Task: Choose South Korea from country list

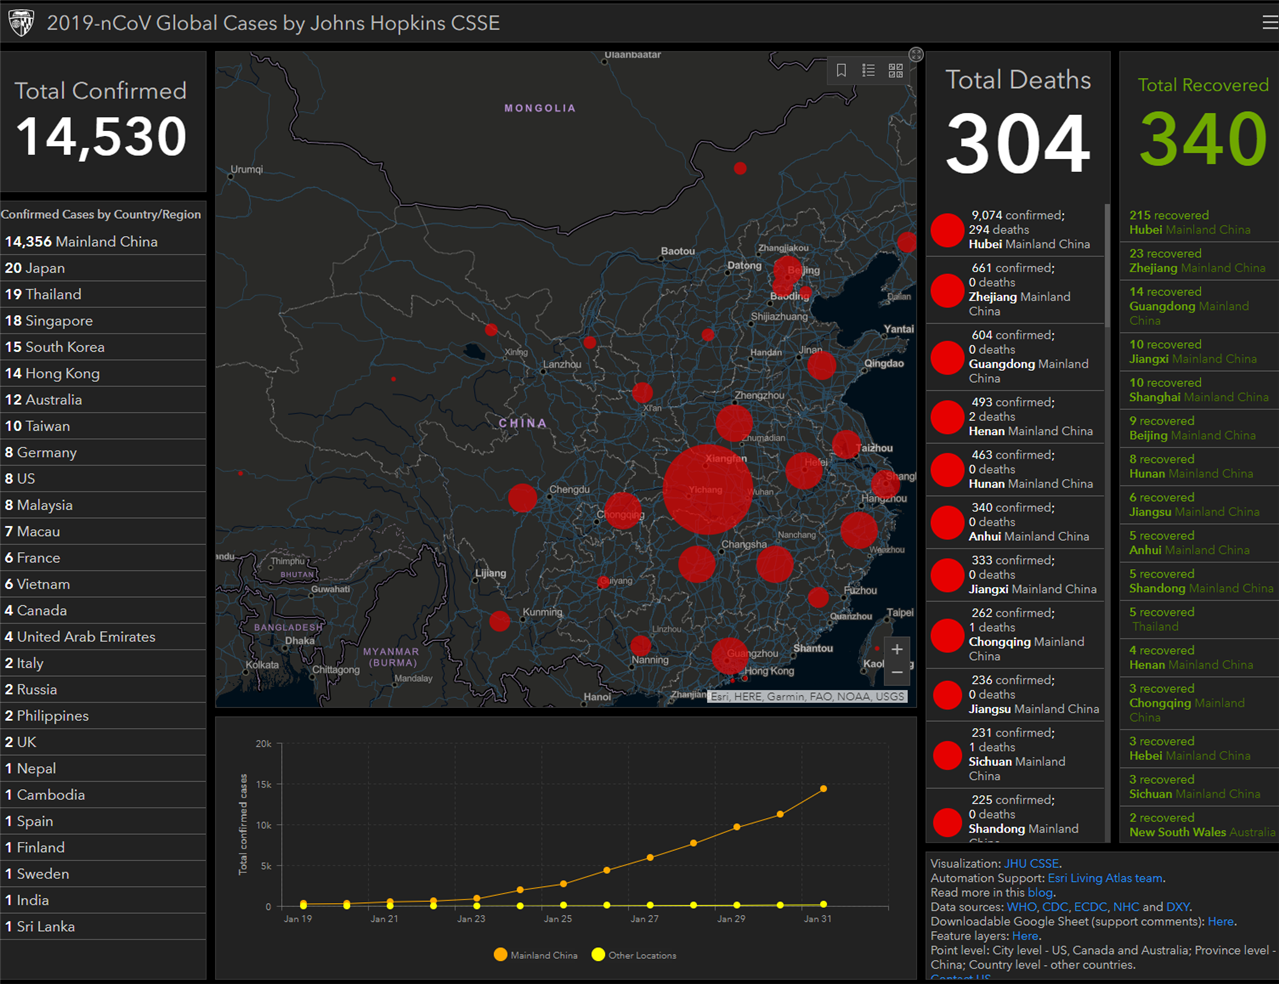Action: [x=103, y=347]
